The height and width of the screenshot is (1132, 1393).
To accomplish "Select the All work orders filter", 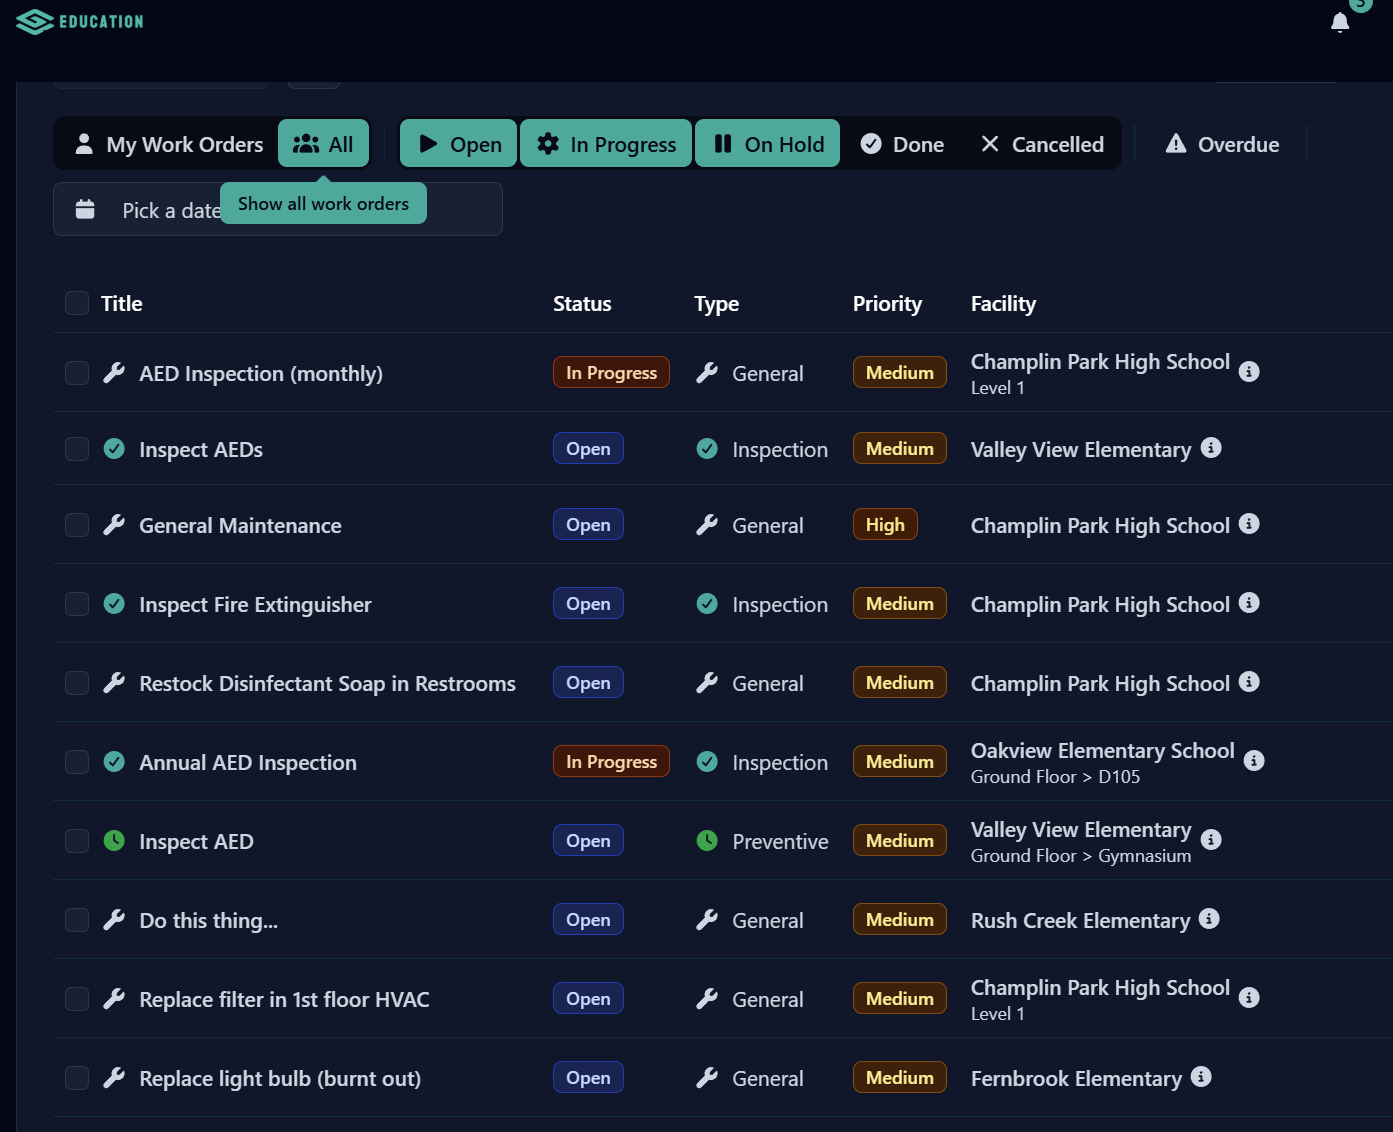I will click(x=323, y=144).
